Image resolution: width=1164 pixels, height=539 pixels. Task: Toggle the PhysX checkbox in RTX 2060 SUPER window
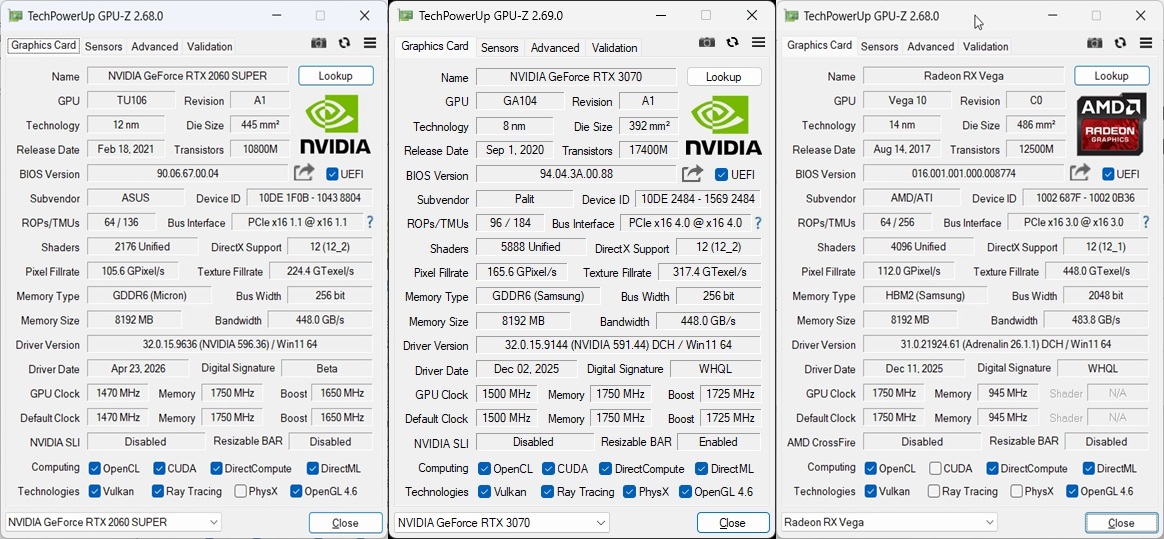241,491
